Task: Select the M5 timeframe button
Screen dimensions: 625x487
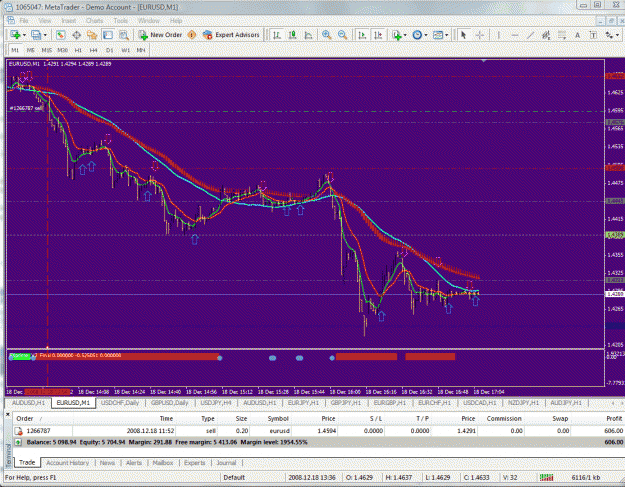Action: point(31,50)
